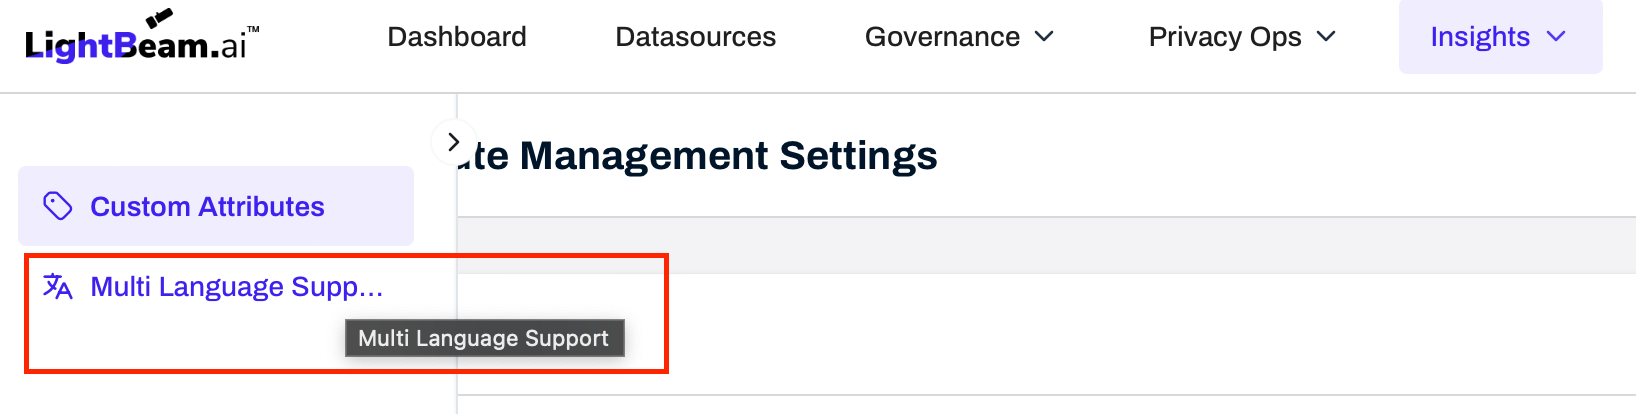Image resolution: width=1636 pixels, height=414 pixels.
Task: Click the tag icon beside Custom Attributes
Action: pyautogui.click(x=58, y=206)
